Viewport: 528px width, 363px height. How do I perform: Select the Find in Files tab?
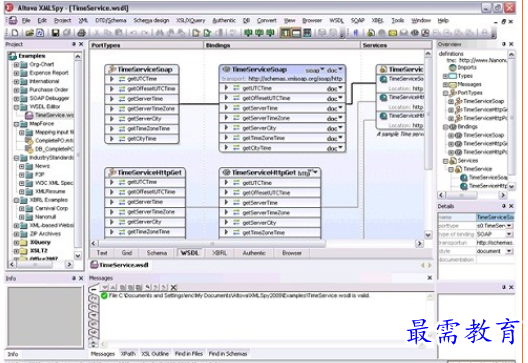(x=189, y=354)
